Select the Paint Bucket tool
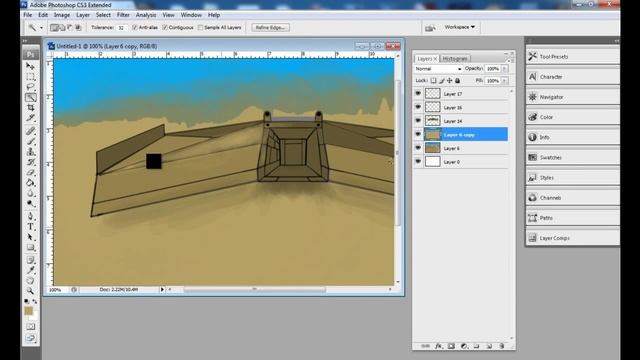Screen dimensions: 640x360 click(x=30, y=182)
